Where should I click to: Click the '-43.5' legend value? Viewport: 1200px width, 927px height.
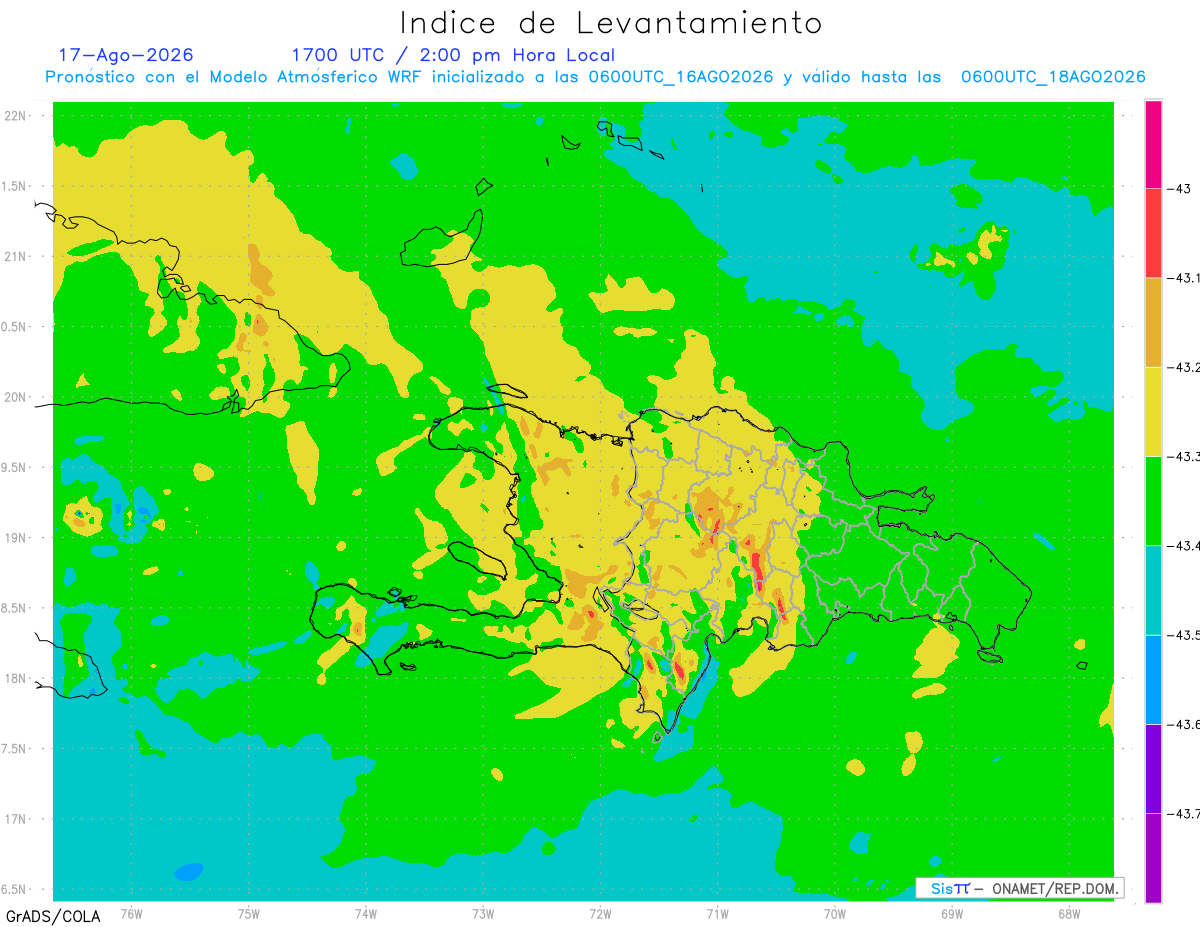pyautogui.click(x=1184, y=635)
